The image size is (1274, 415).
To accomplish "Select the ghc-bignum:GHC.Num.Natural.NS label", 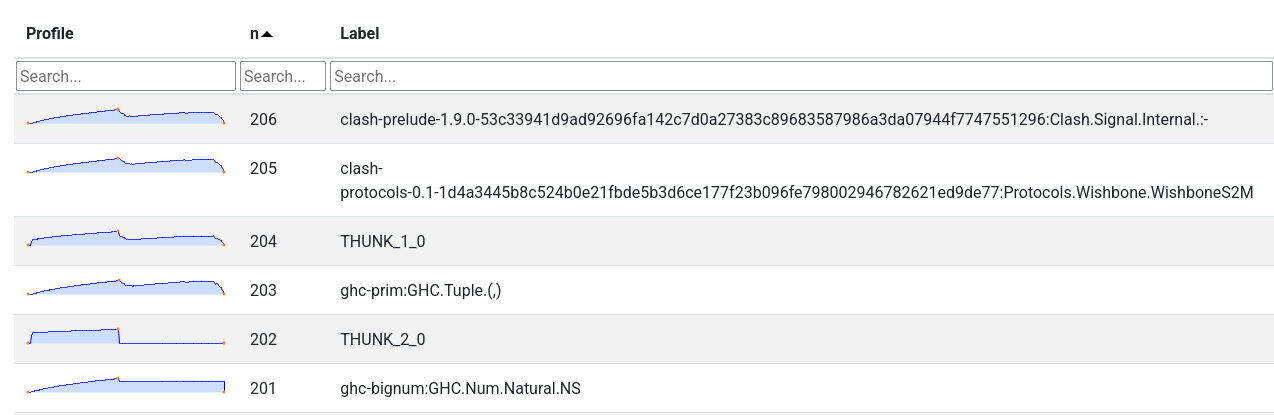I will coord(460,388).
